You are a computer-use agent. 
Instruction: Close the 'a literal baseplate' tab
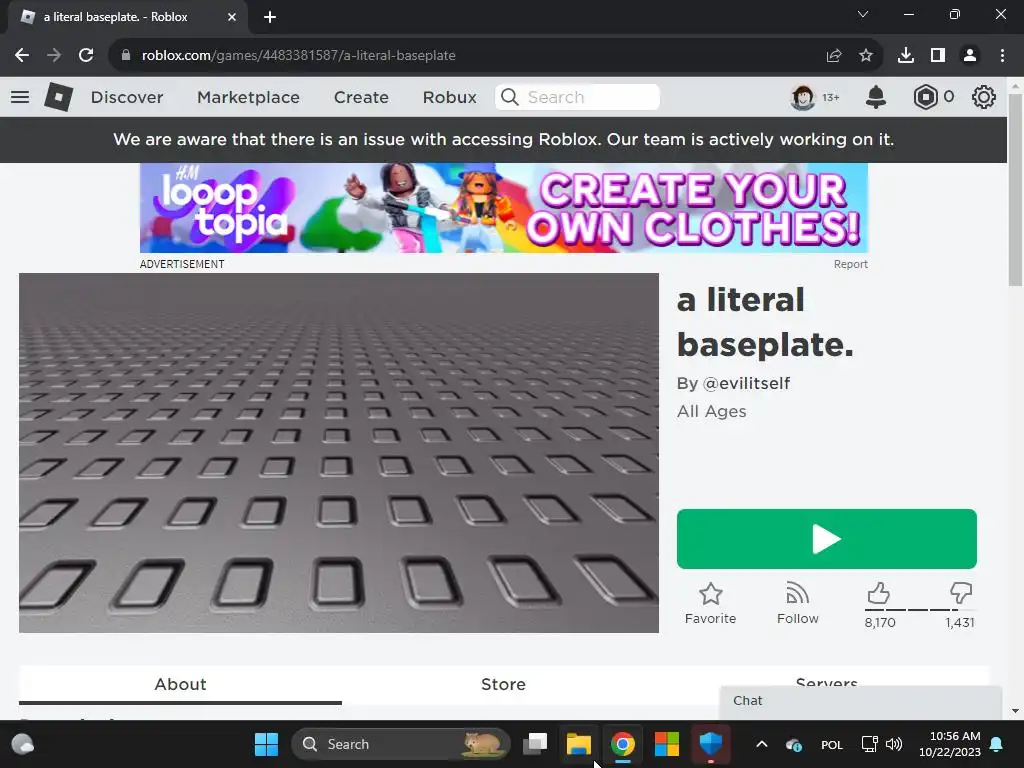(232, 17)
